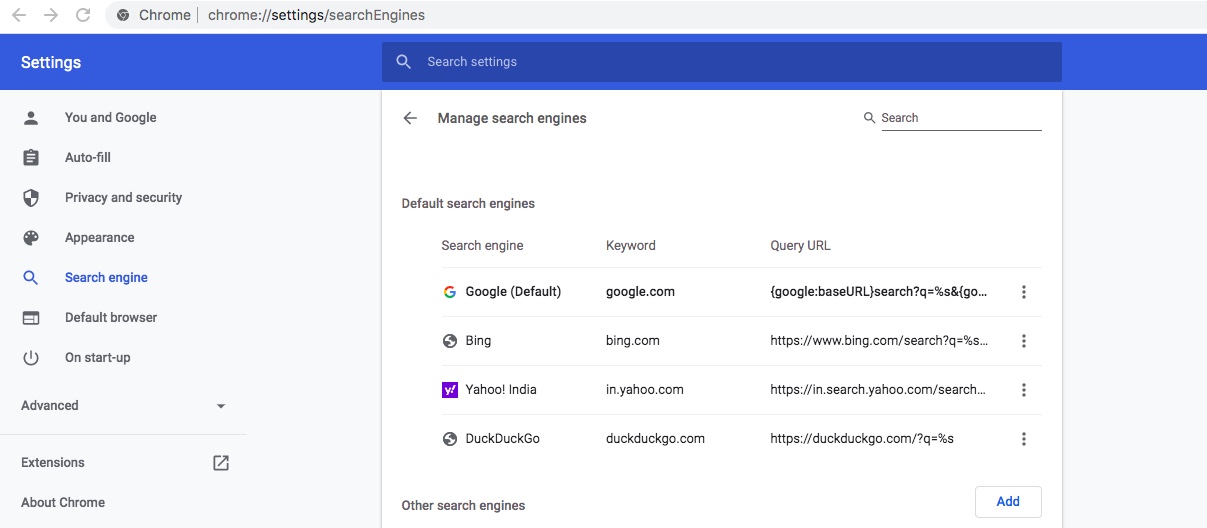The image size is (1207, 528).
Task: Click the Search settings field
Action: [x=721, y=62]
